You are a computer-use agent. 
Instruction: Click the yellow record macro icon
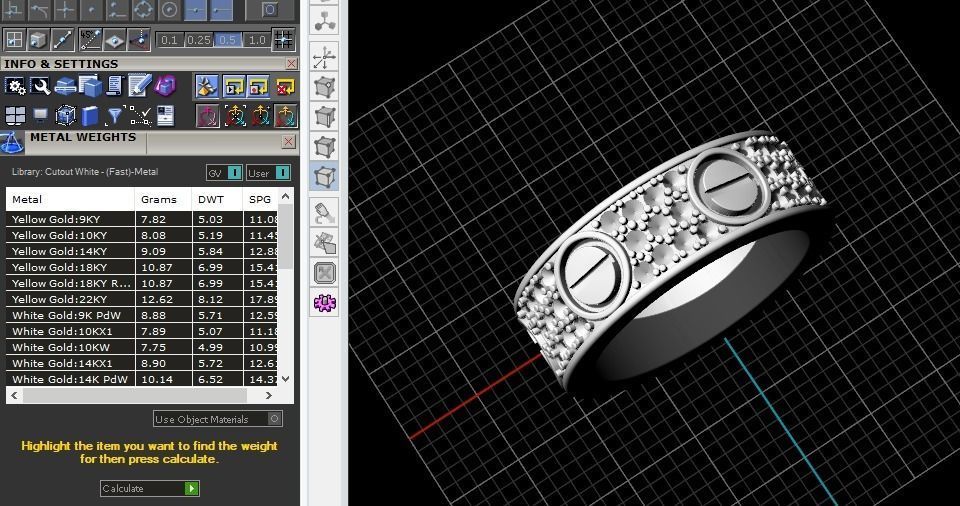(x=259, y=86)
